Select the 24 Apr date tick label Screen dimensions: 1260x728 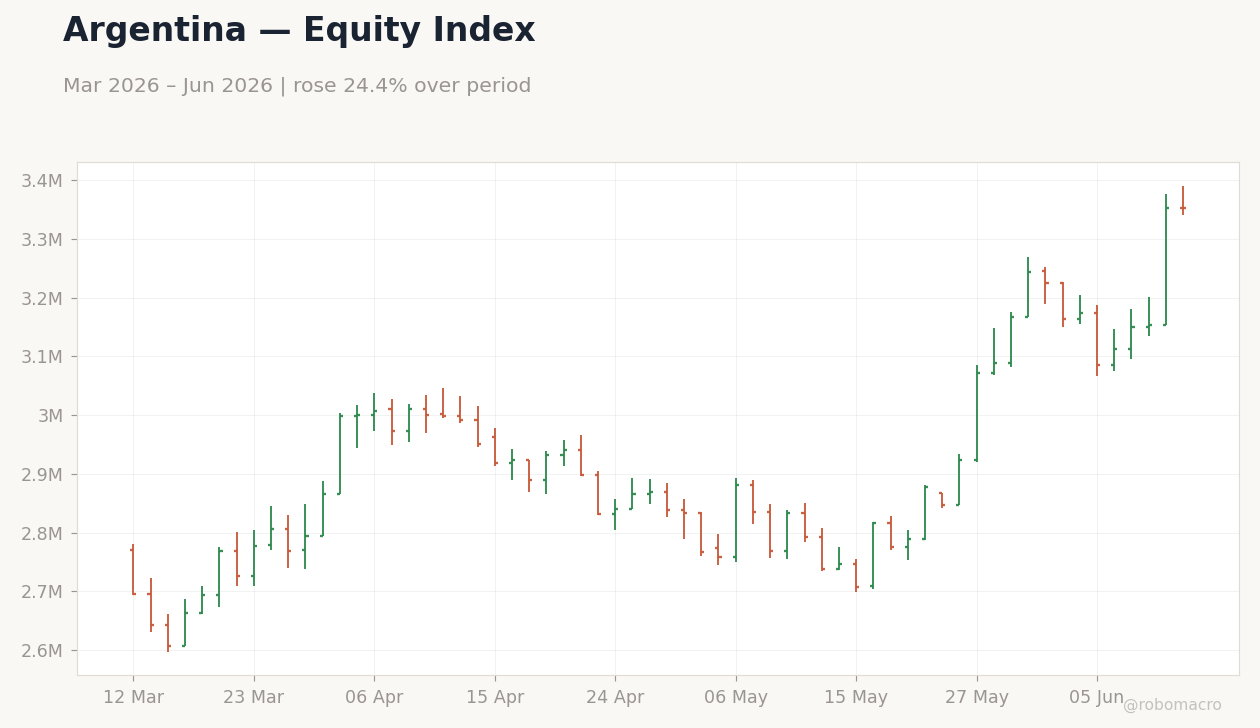click(x=615, y=697)
